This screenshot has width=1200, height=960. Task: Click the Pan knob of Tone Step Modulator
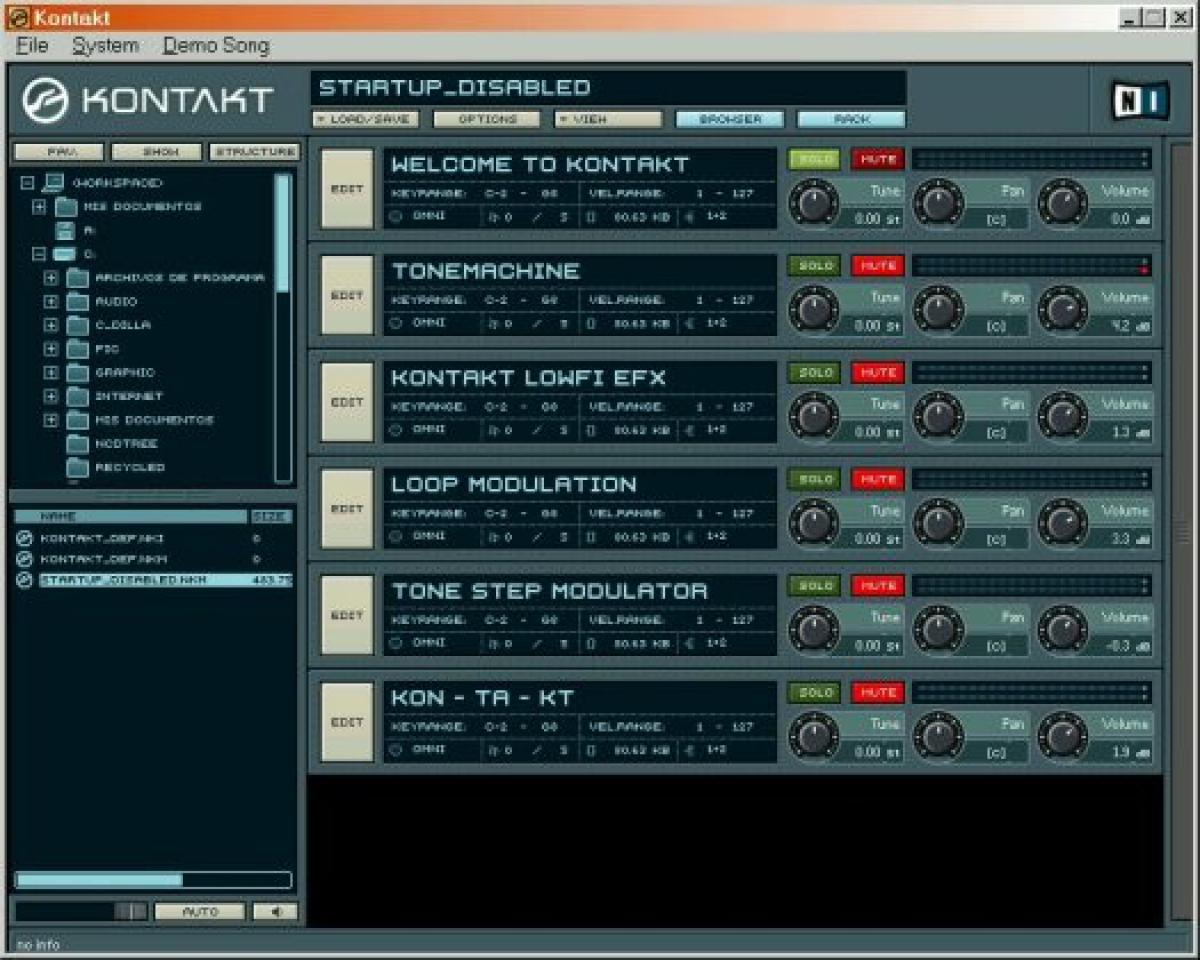coord(938,630)
